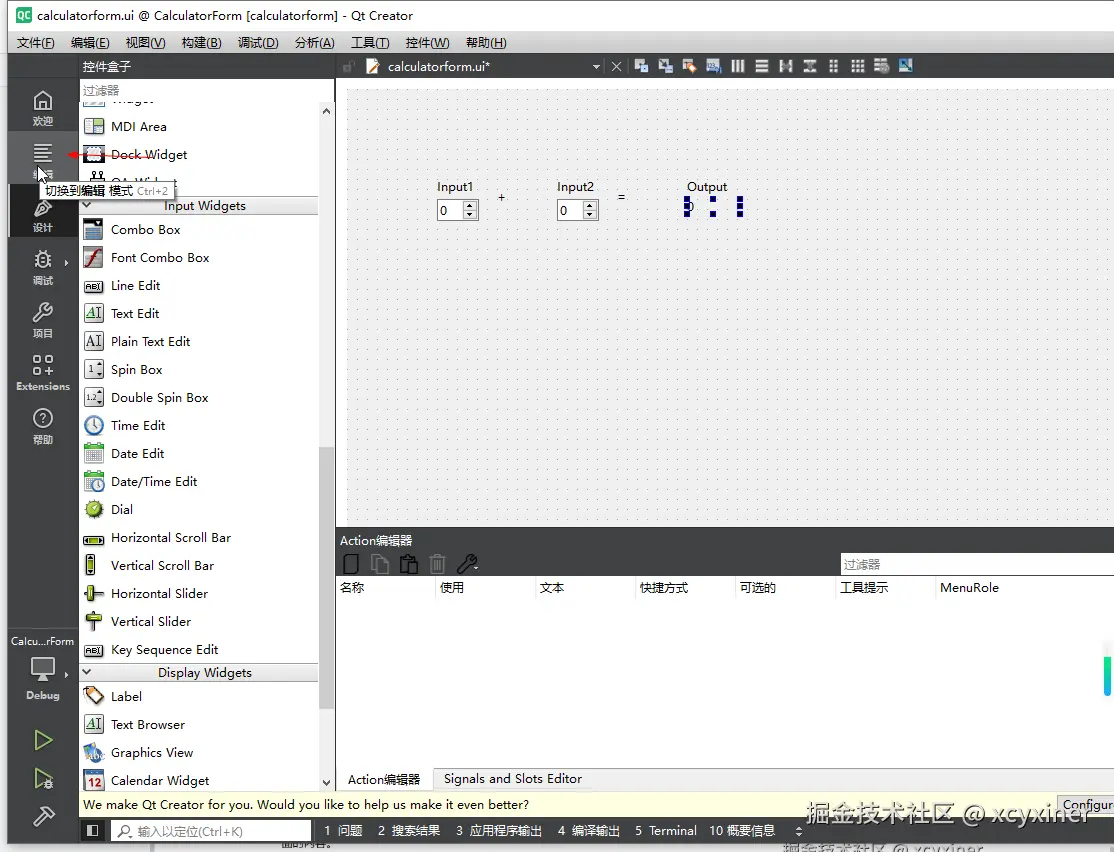
Task: Open the Calcu...rForm Debug kit selector
Action: click(43, 669)
